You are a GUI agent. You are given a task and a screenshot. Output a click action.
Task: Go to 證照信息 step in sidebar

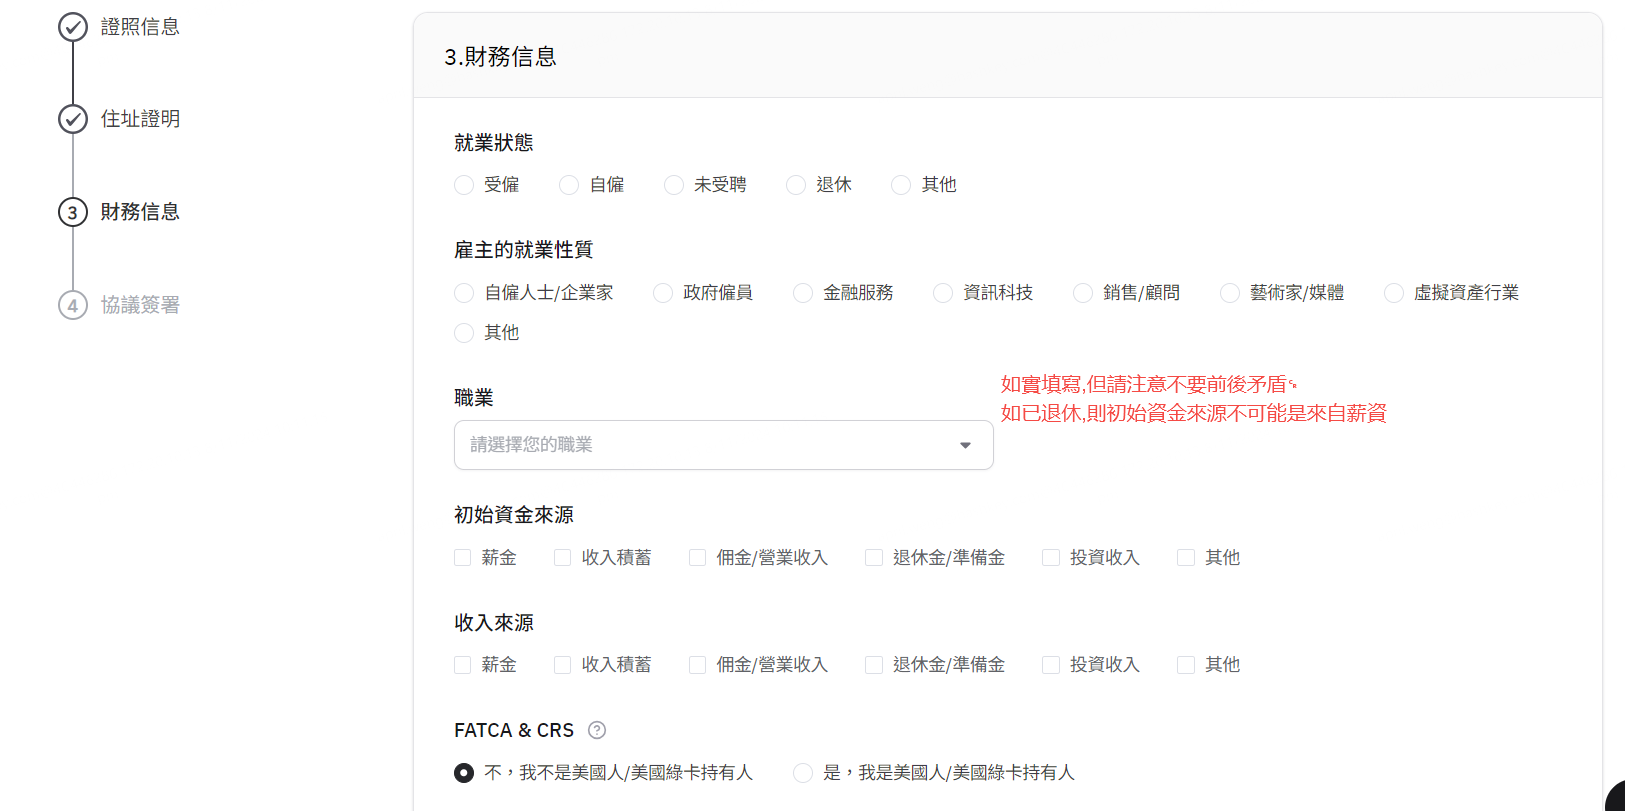[x=140, y=27]
